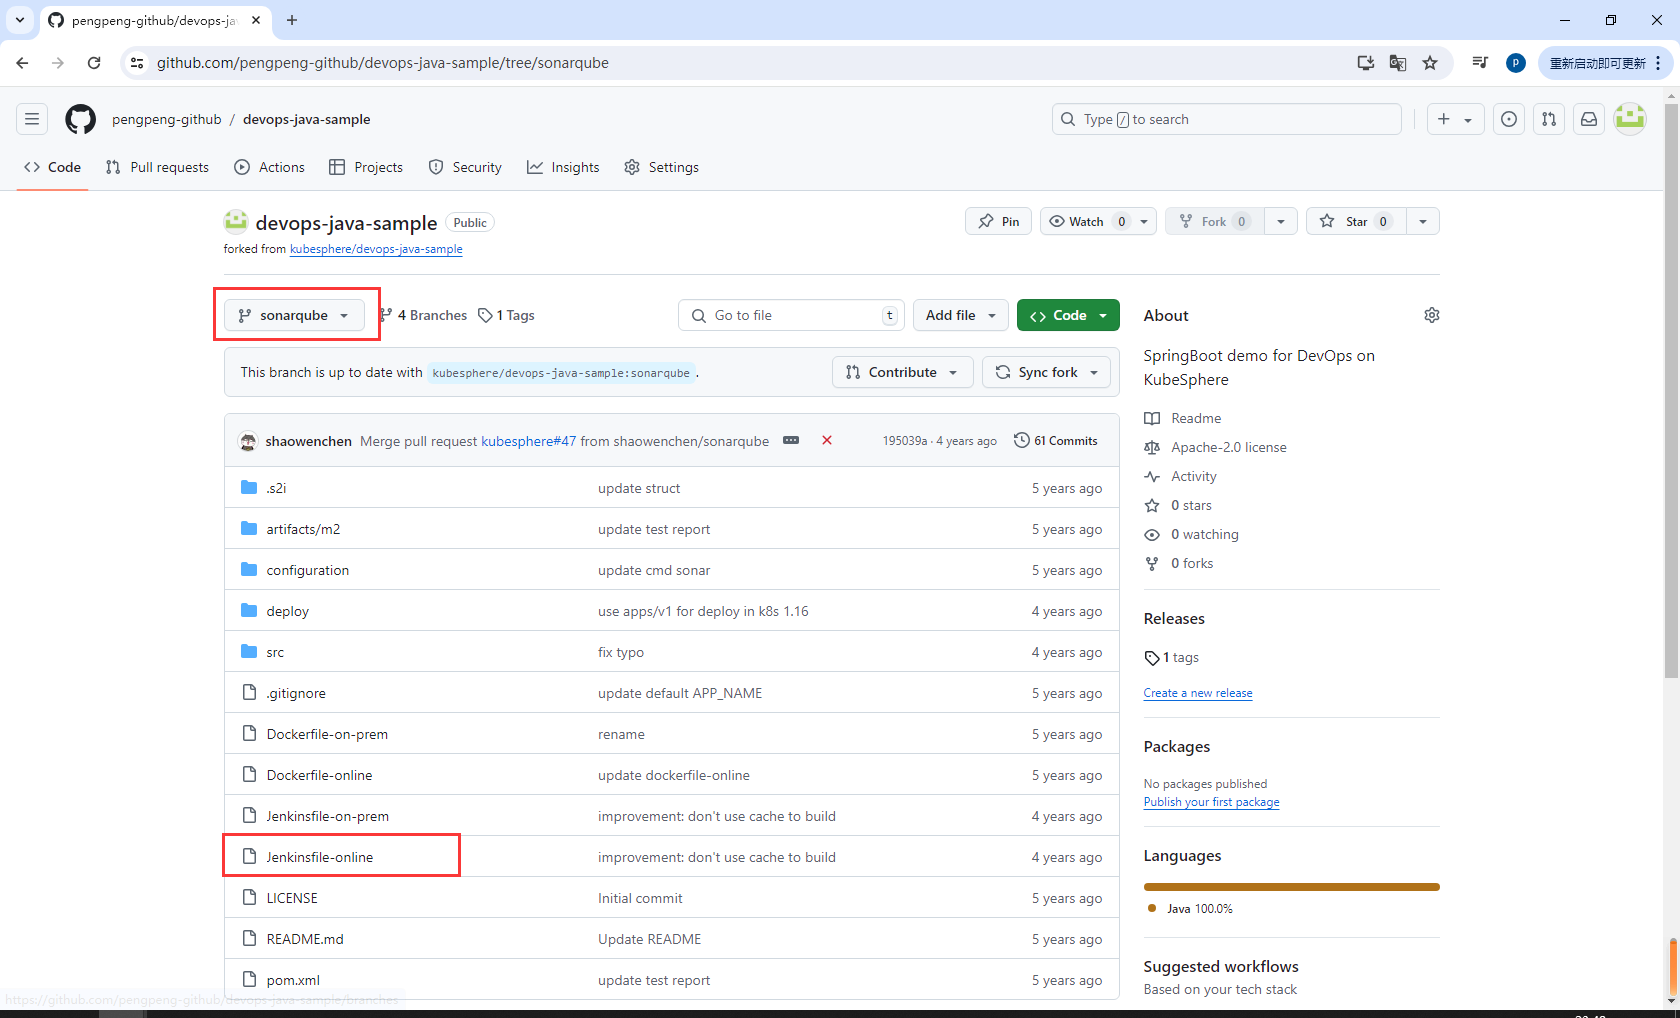Click the browser update restart button
Screen dimensions: 1680x1018
click(1603, 63)
